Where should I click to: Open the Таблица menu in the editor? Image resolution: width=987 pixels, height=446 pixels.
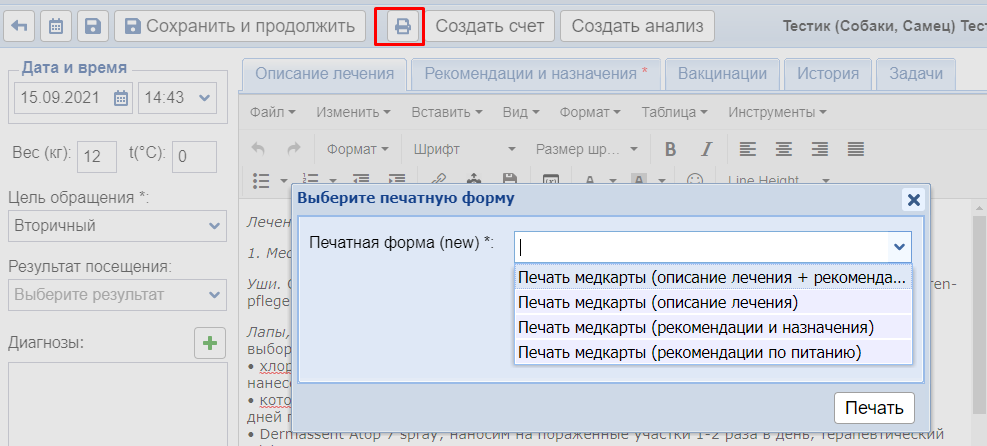tap(674, 112)
